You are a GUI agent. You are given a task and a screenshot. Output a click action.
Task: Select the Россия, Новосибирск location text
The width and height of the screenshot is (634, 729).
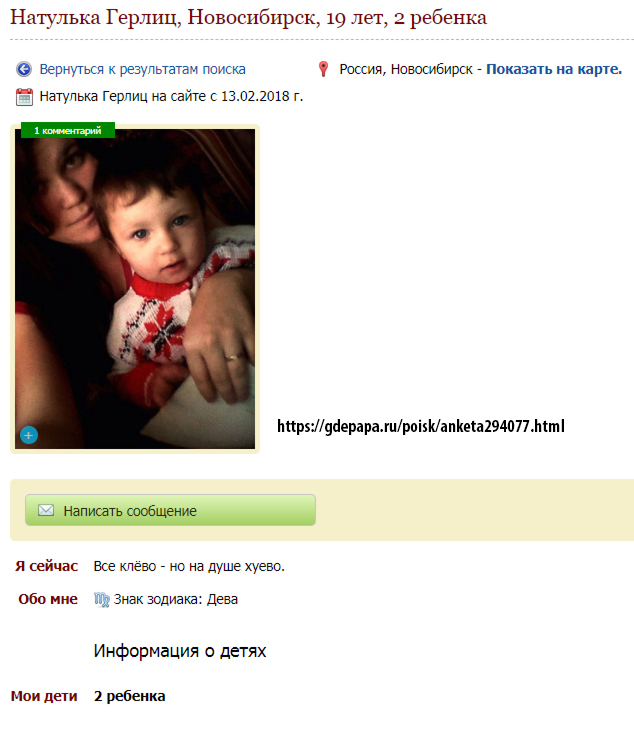406,69
